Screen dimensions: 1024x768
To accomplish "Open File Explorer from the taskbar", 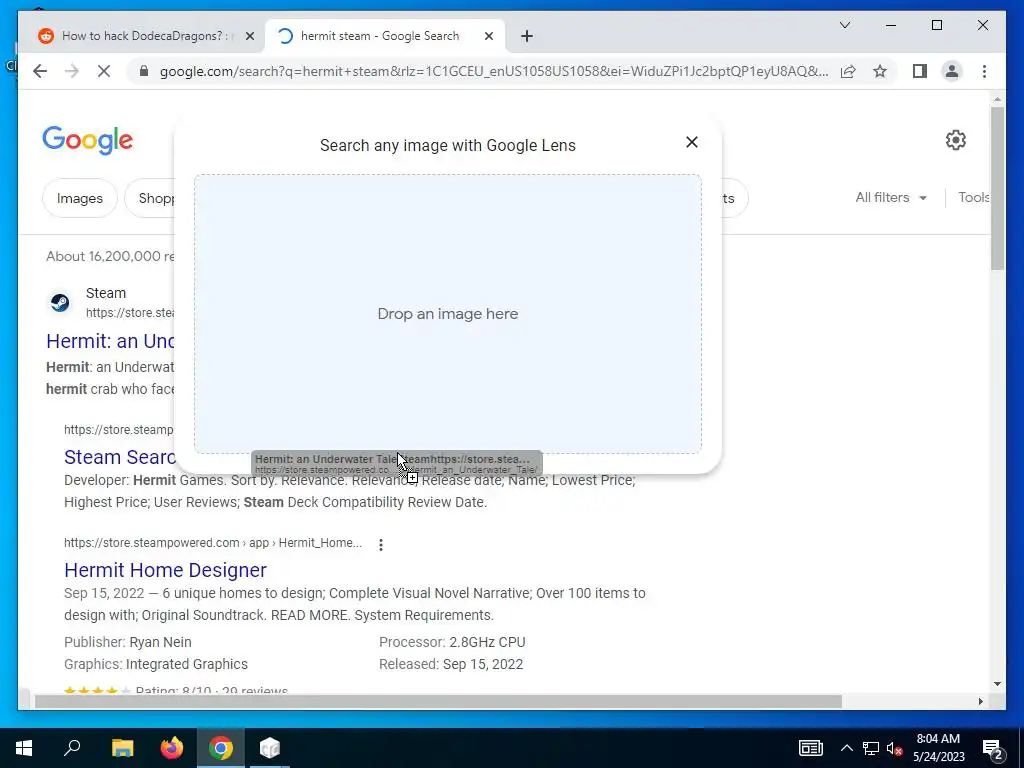I will [x=122, y=748].
